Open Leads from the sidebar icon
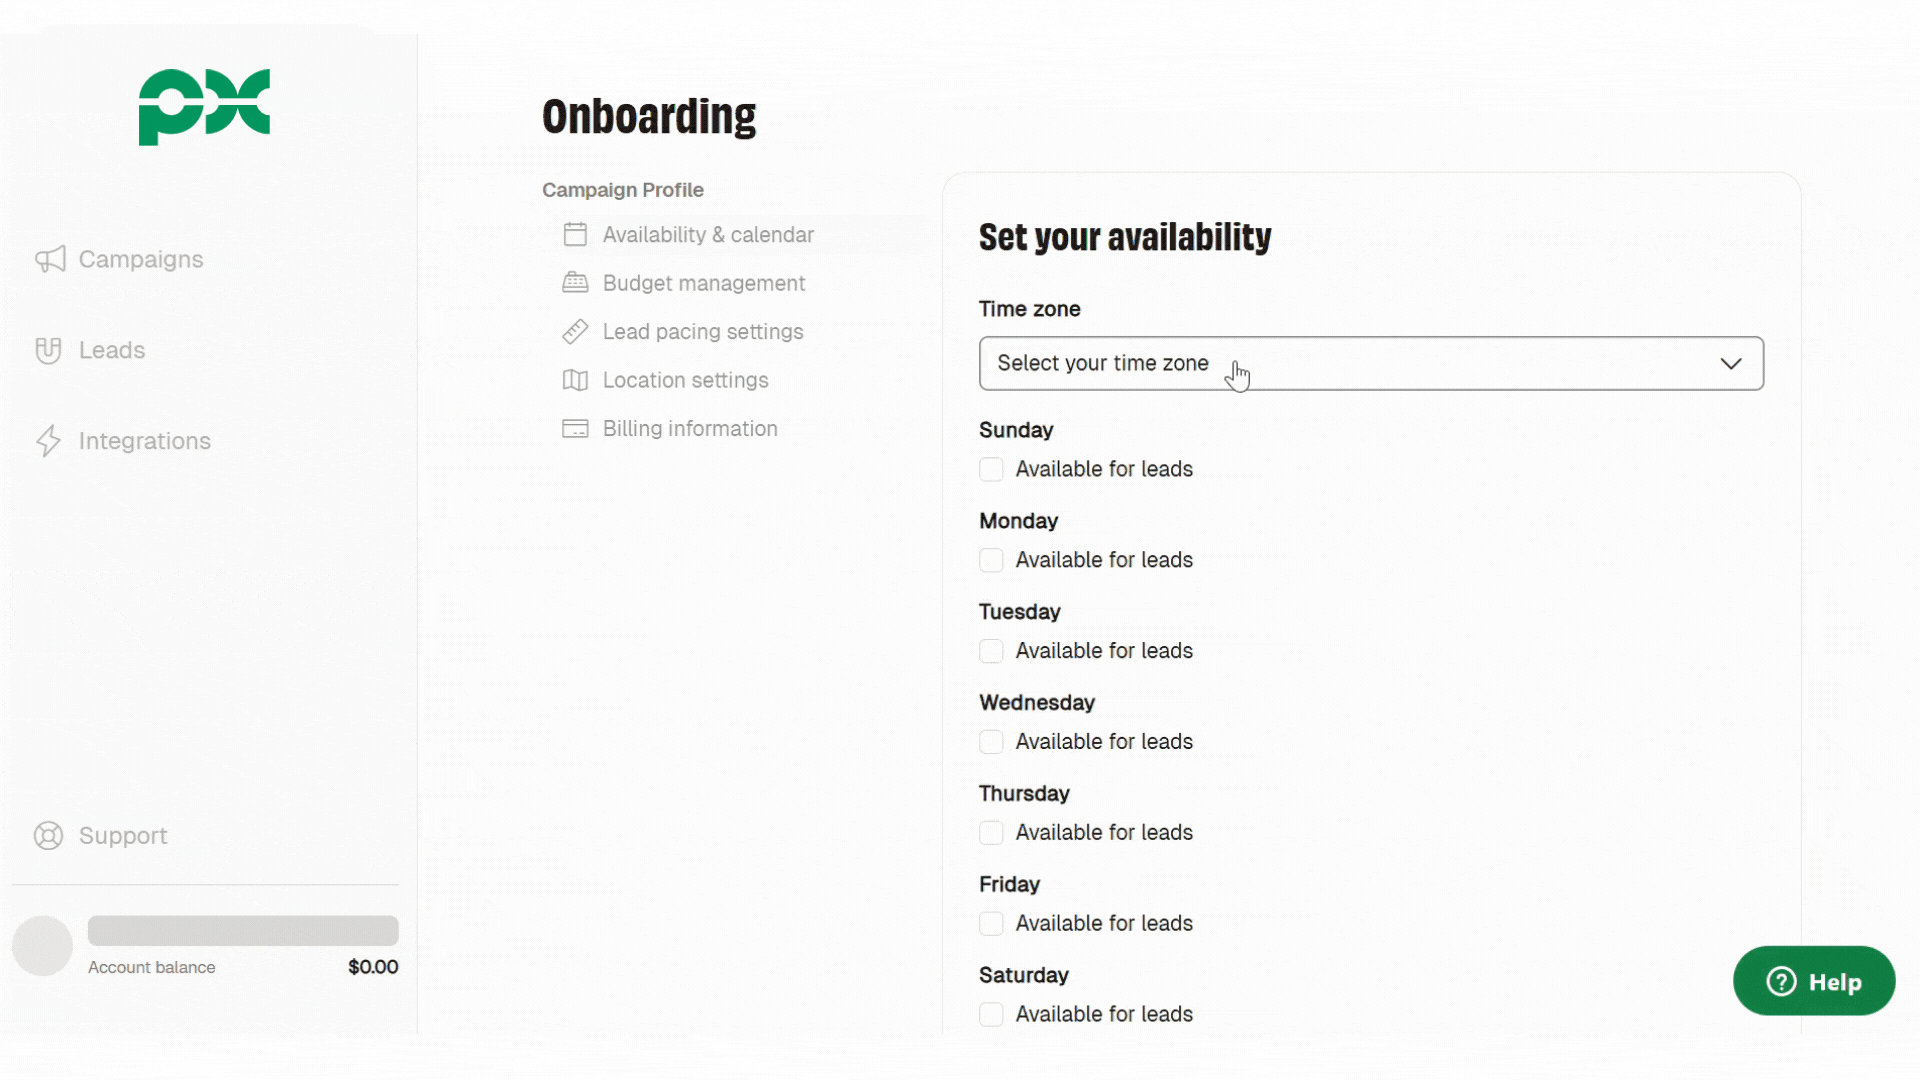Image resolution: width=1920 pixels, height=1080 pixels. click(x=49, y=350)
